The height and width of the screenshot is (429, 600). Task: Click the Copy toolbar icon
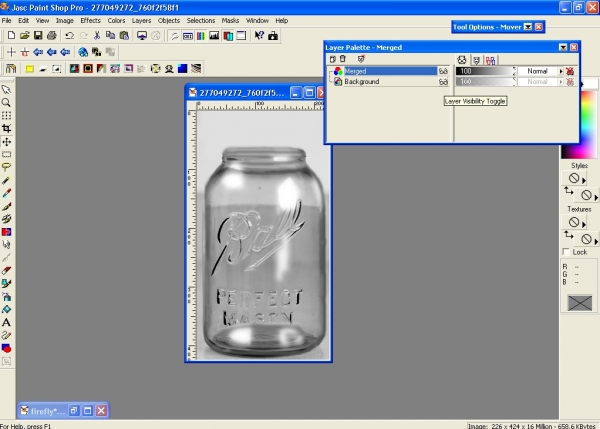(x=110, y=36)
